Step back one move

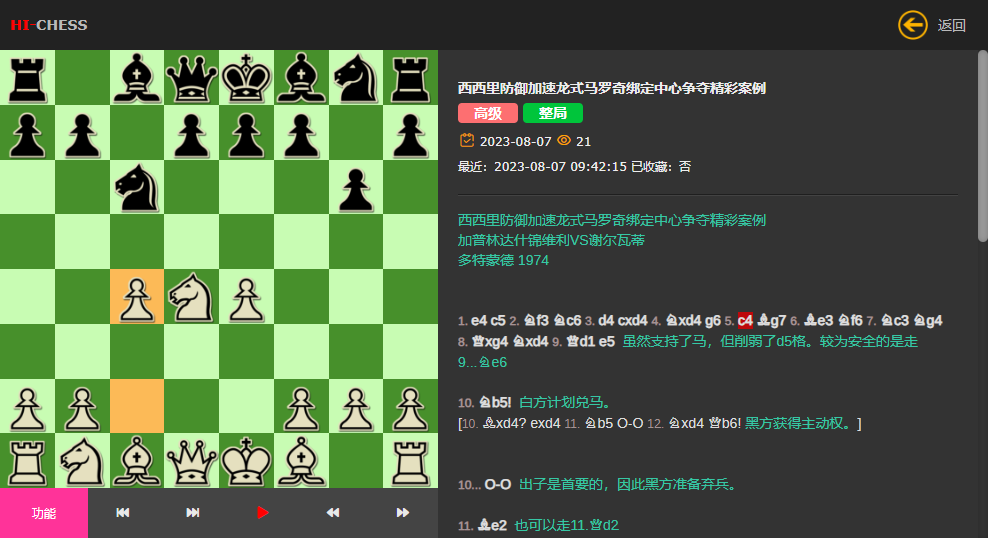(333, 513)
